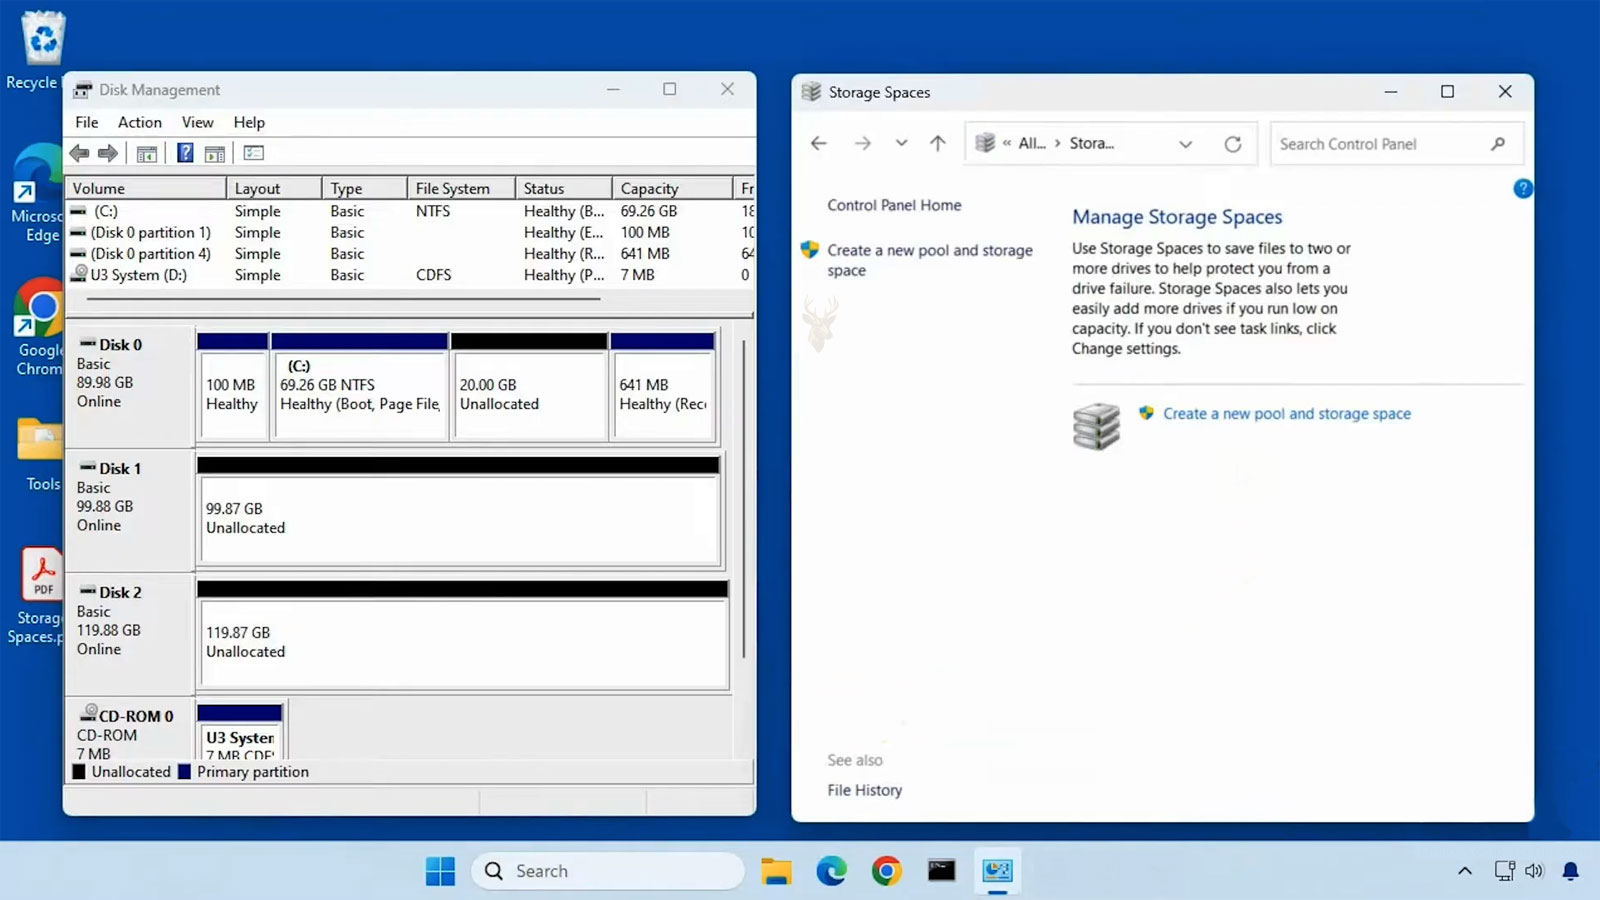Select the 20.00 GB Unallocated block on Disk 0

tap(529, 394)
